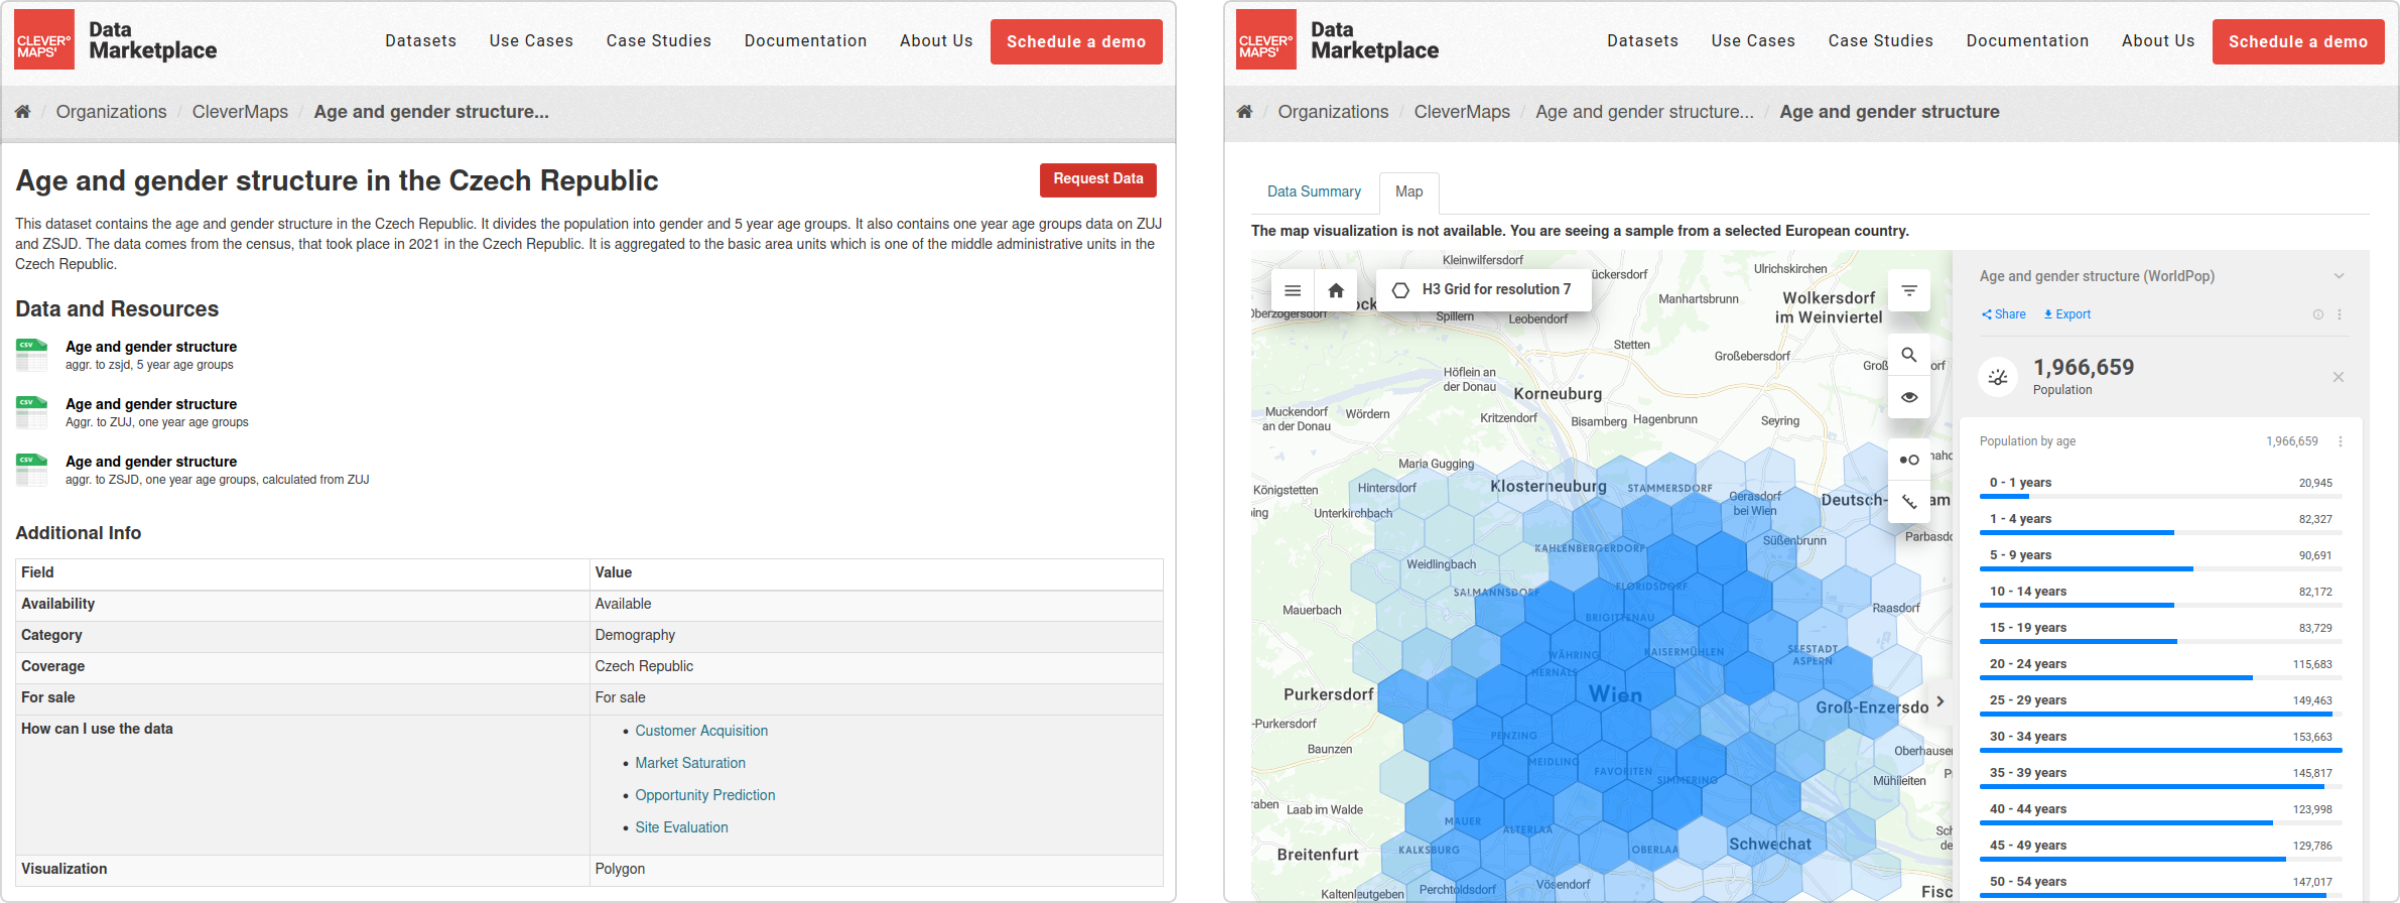The image size is (2400, 903).
Task: Switch to the Data Summary tab
Action: [1313, 192]
